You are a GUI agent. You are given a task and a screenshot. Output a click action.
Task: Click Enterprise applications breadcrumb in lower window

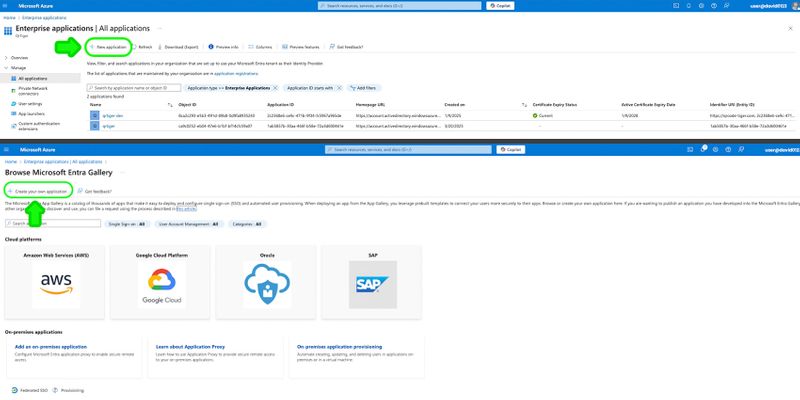(x=63, y=162)
